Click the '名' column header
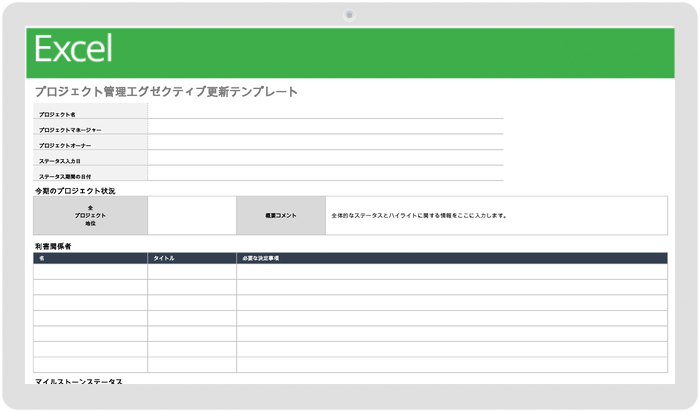Screen dimensions: 700x412 (x=90, y=258)
